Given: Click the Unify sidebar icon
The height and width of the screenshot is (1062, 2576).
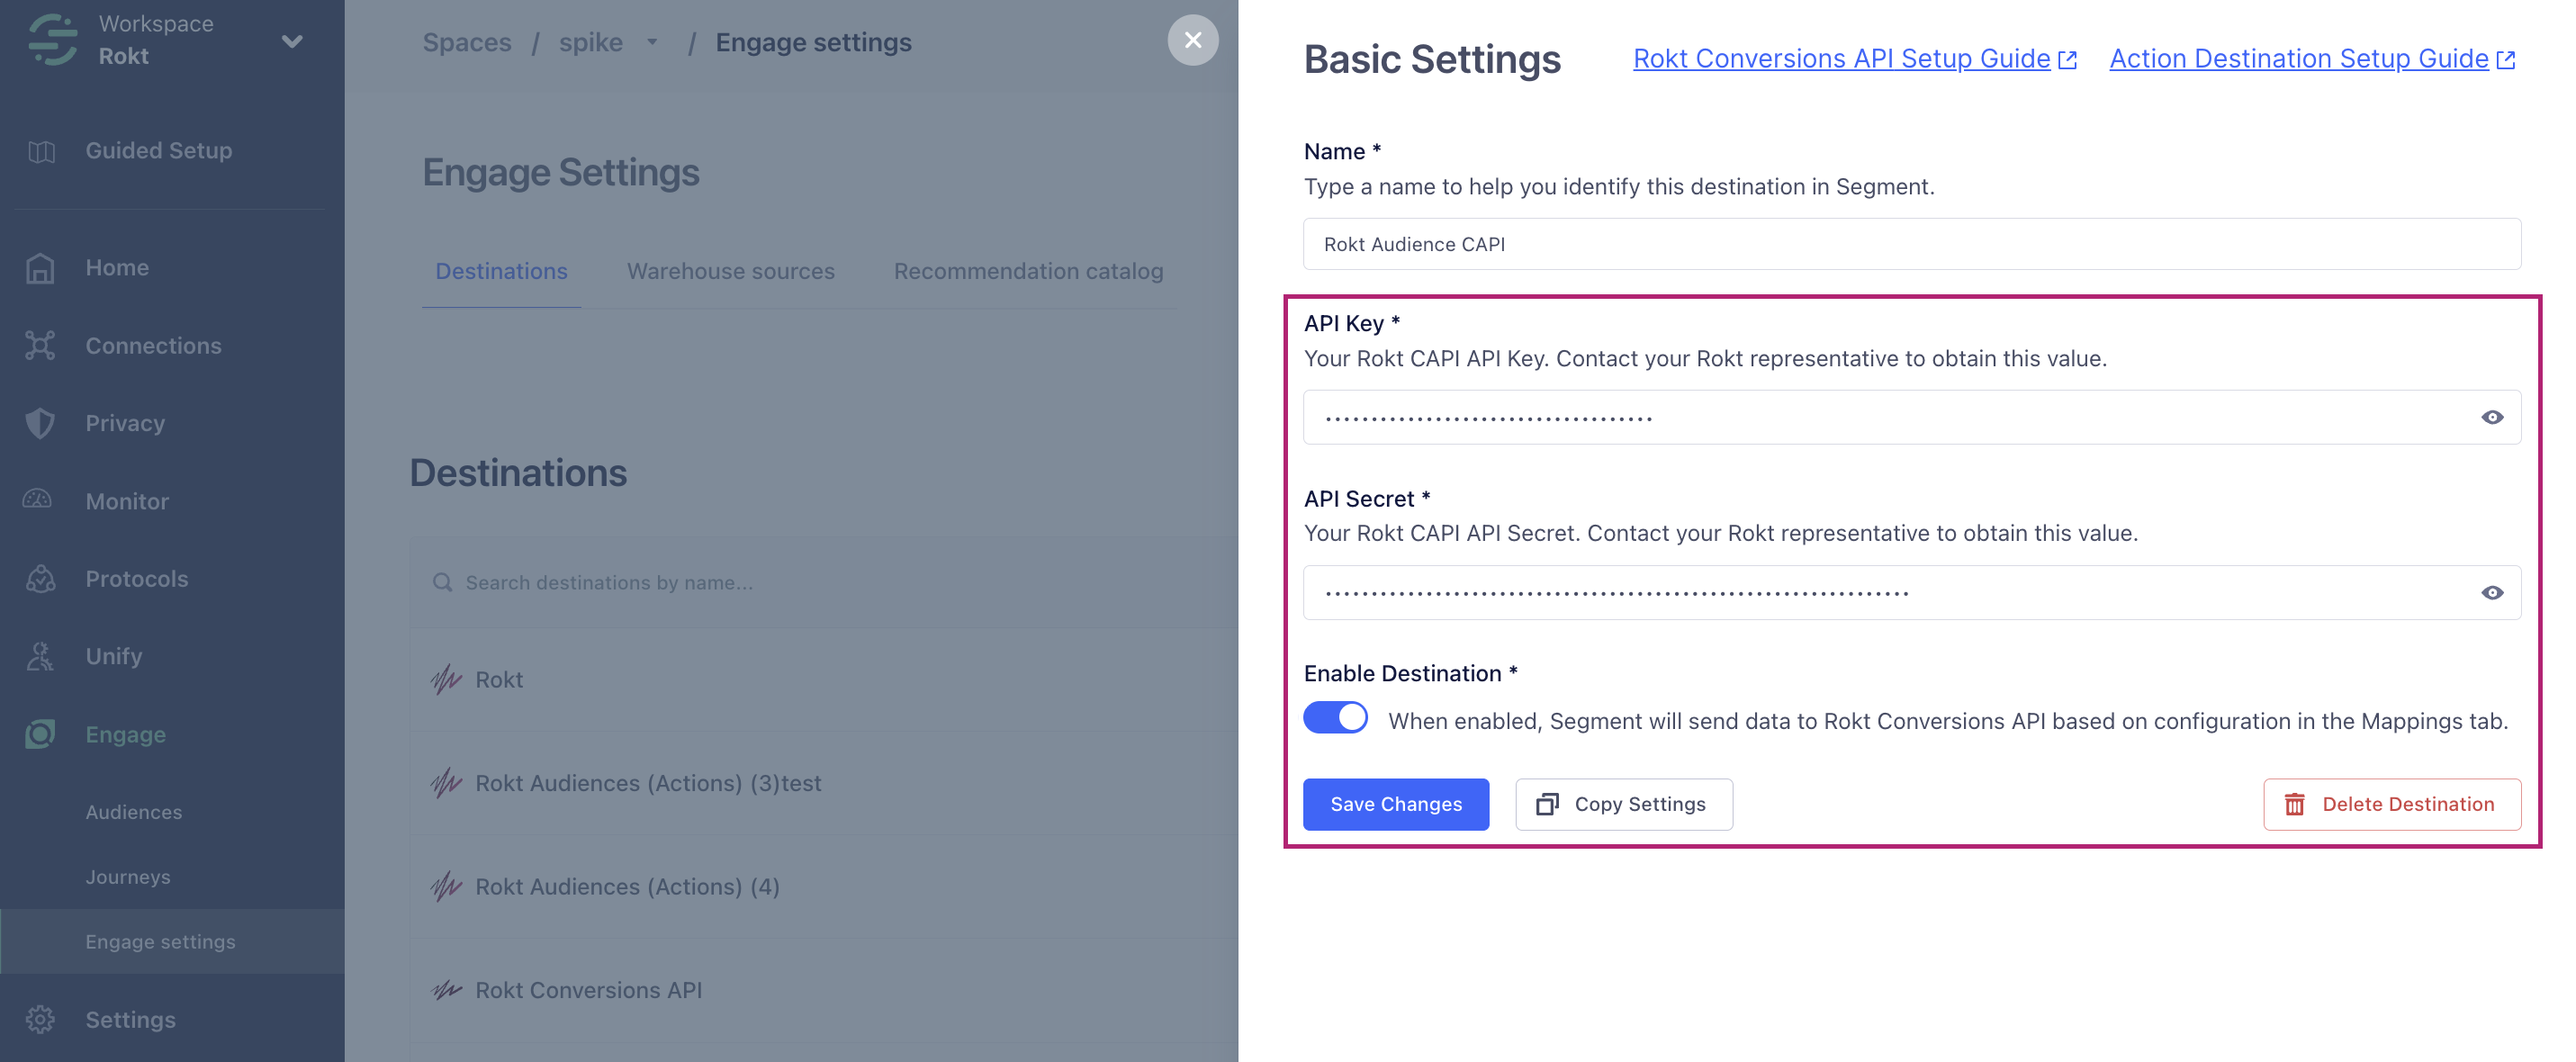Looking at the screenshot, I should click(40, 656).
